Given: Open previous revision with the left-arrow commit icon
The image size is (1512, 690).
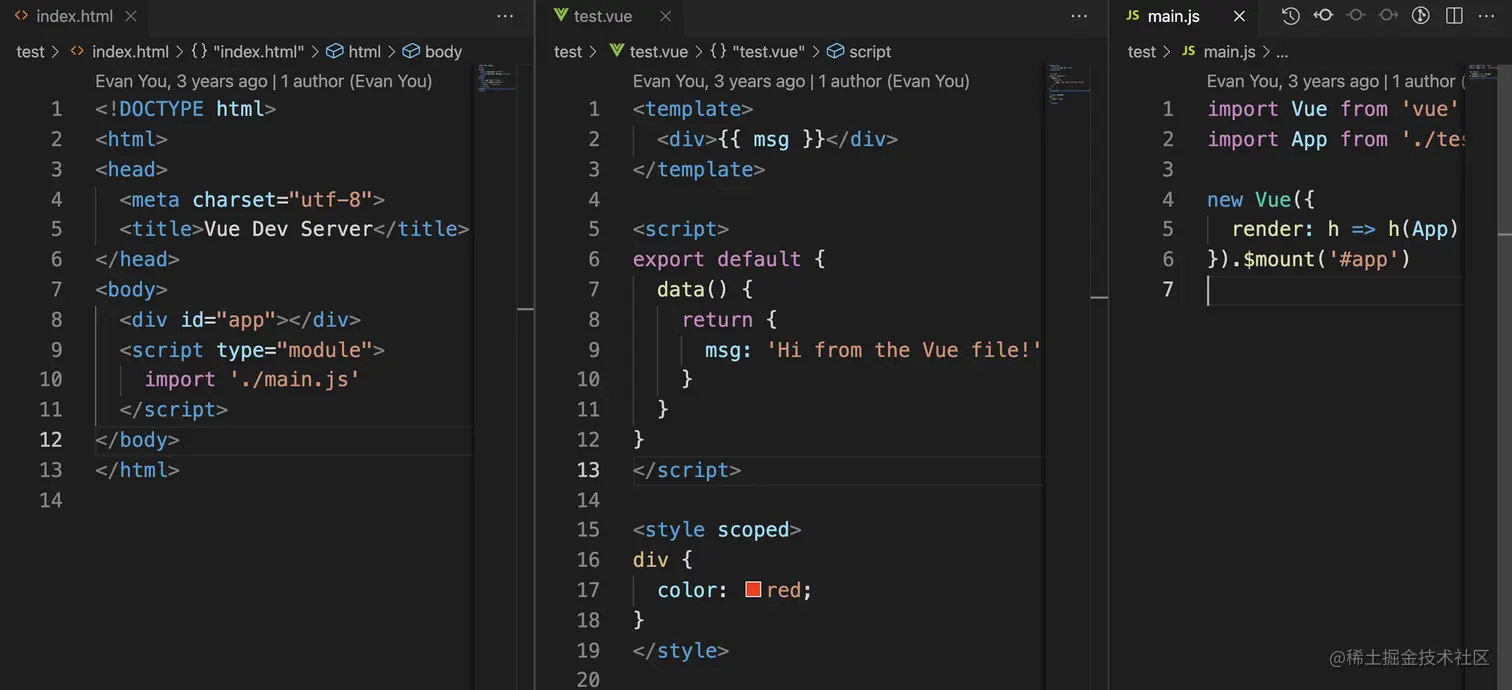Looking at the screenshot, I should point(1323,16).
